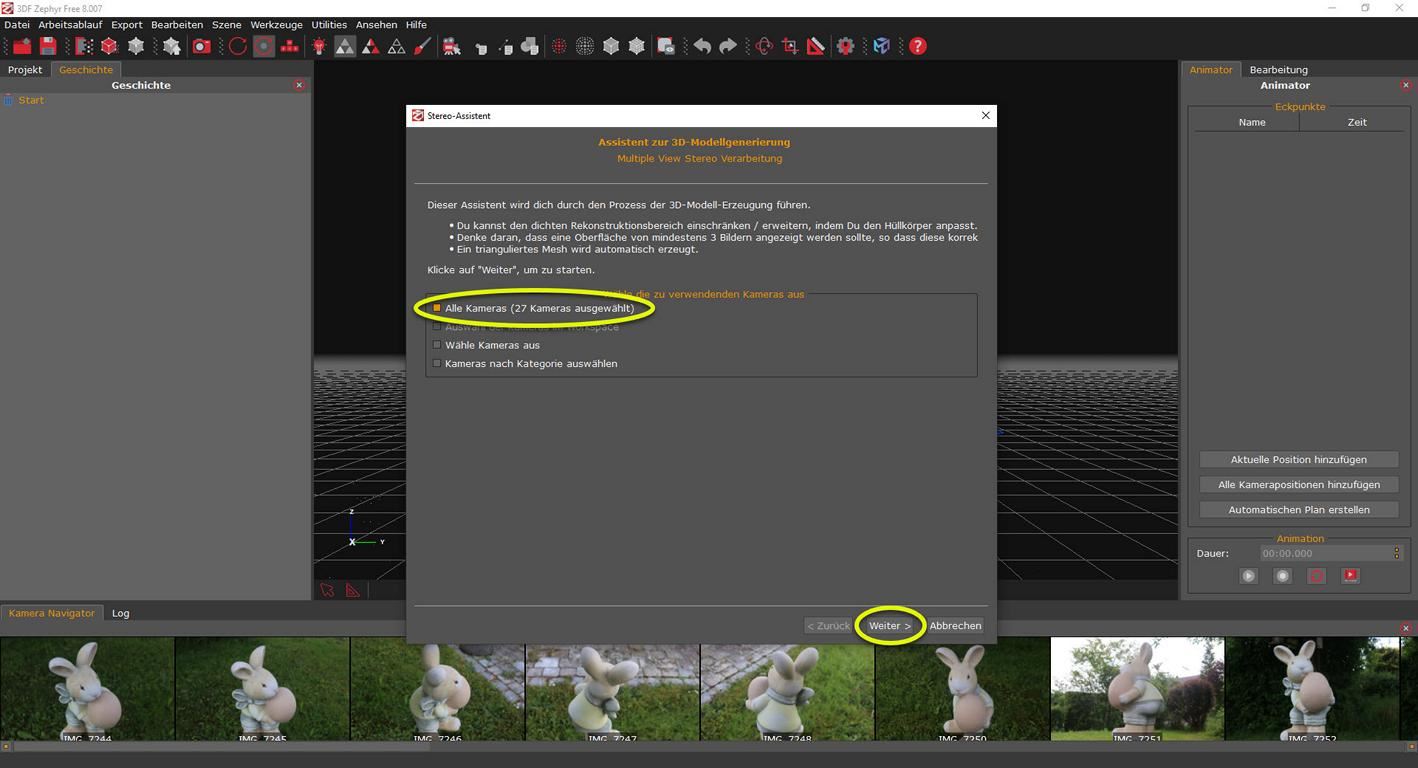
Task: Select 'Kameras nach Kategorie auswählen' option
Action: click(x=525, y=363)
